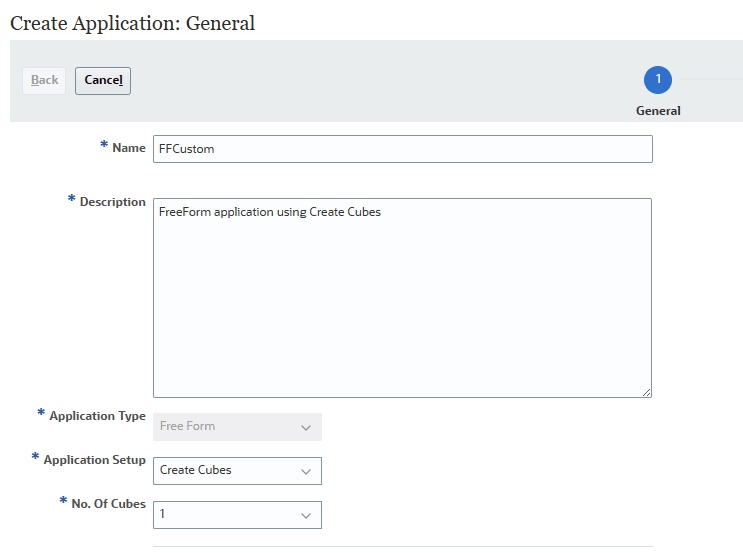743x553 pixels.
Task: Click the required asterisk beside Name
Action: (x=104, y=146)
